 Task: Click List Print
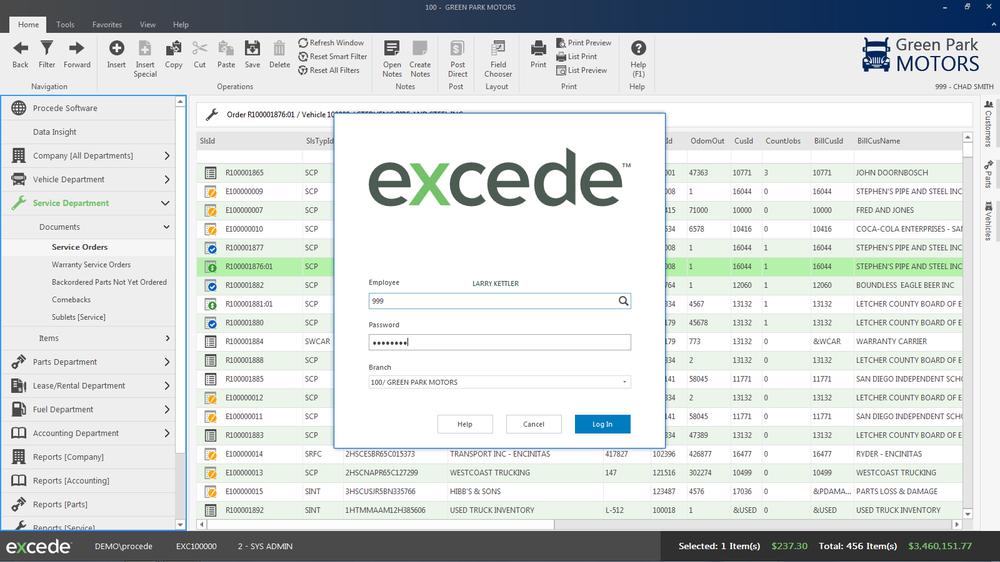point(577,57)
